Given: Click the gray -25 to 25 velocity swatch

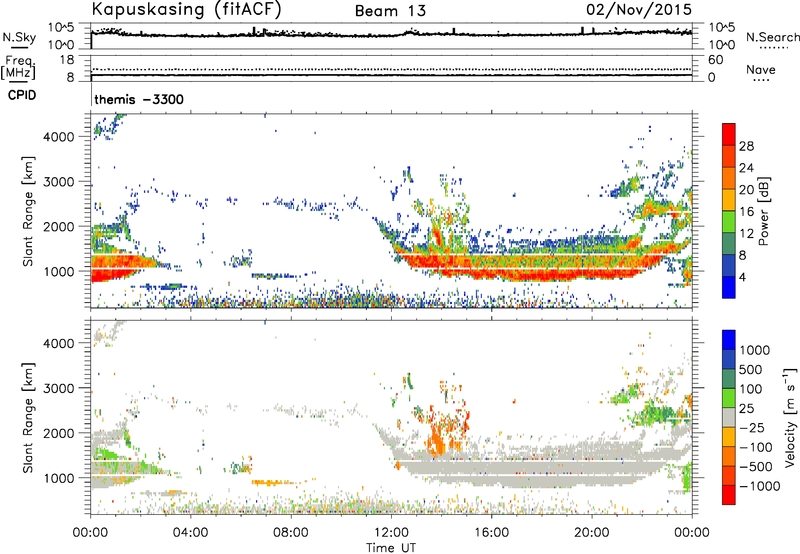Looking at the screenshot, I should tap(729, 417).
